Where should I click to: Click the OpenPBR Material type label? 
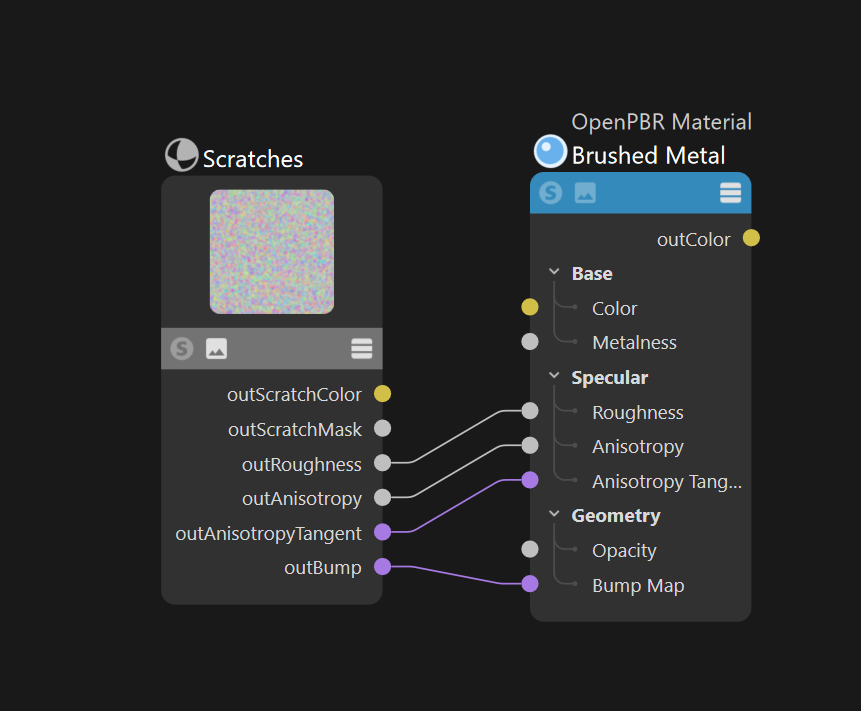(x=661, y=122)
